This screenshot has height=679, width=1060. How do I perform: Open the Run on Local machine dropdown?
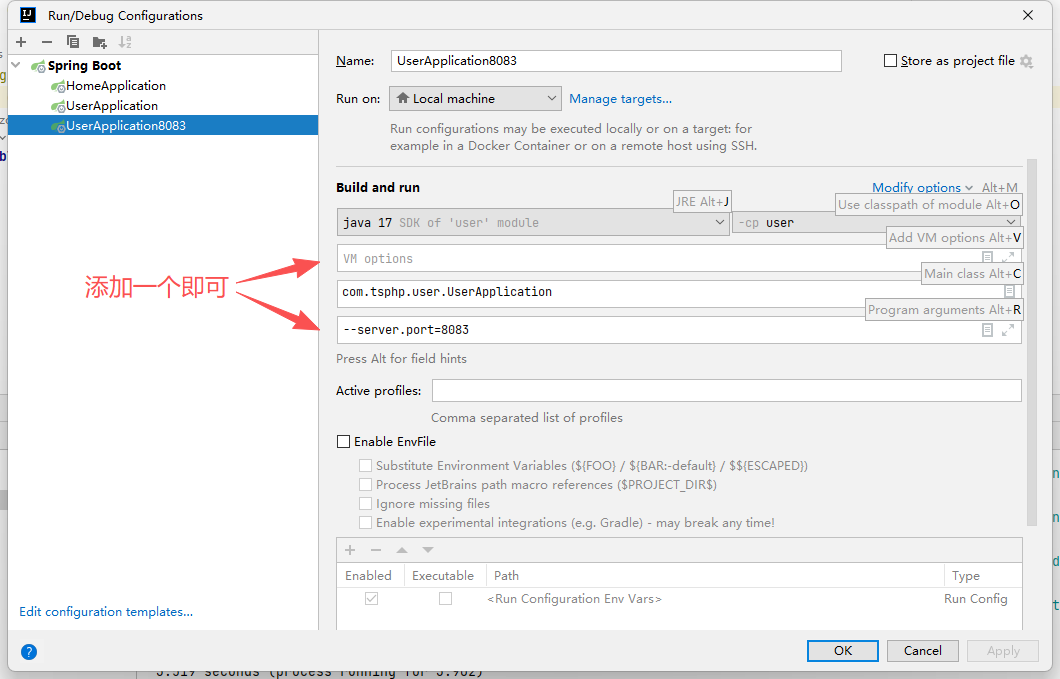point(475,99)
